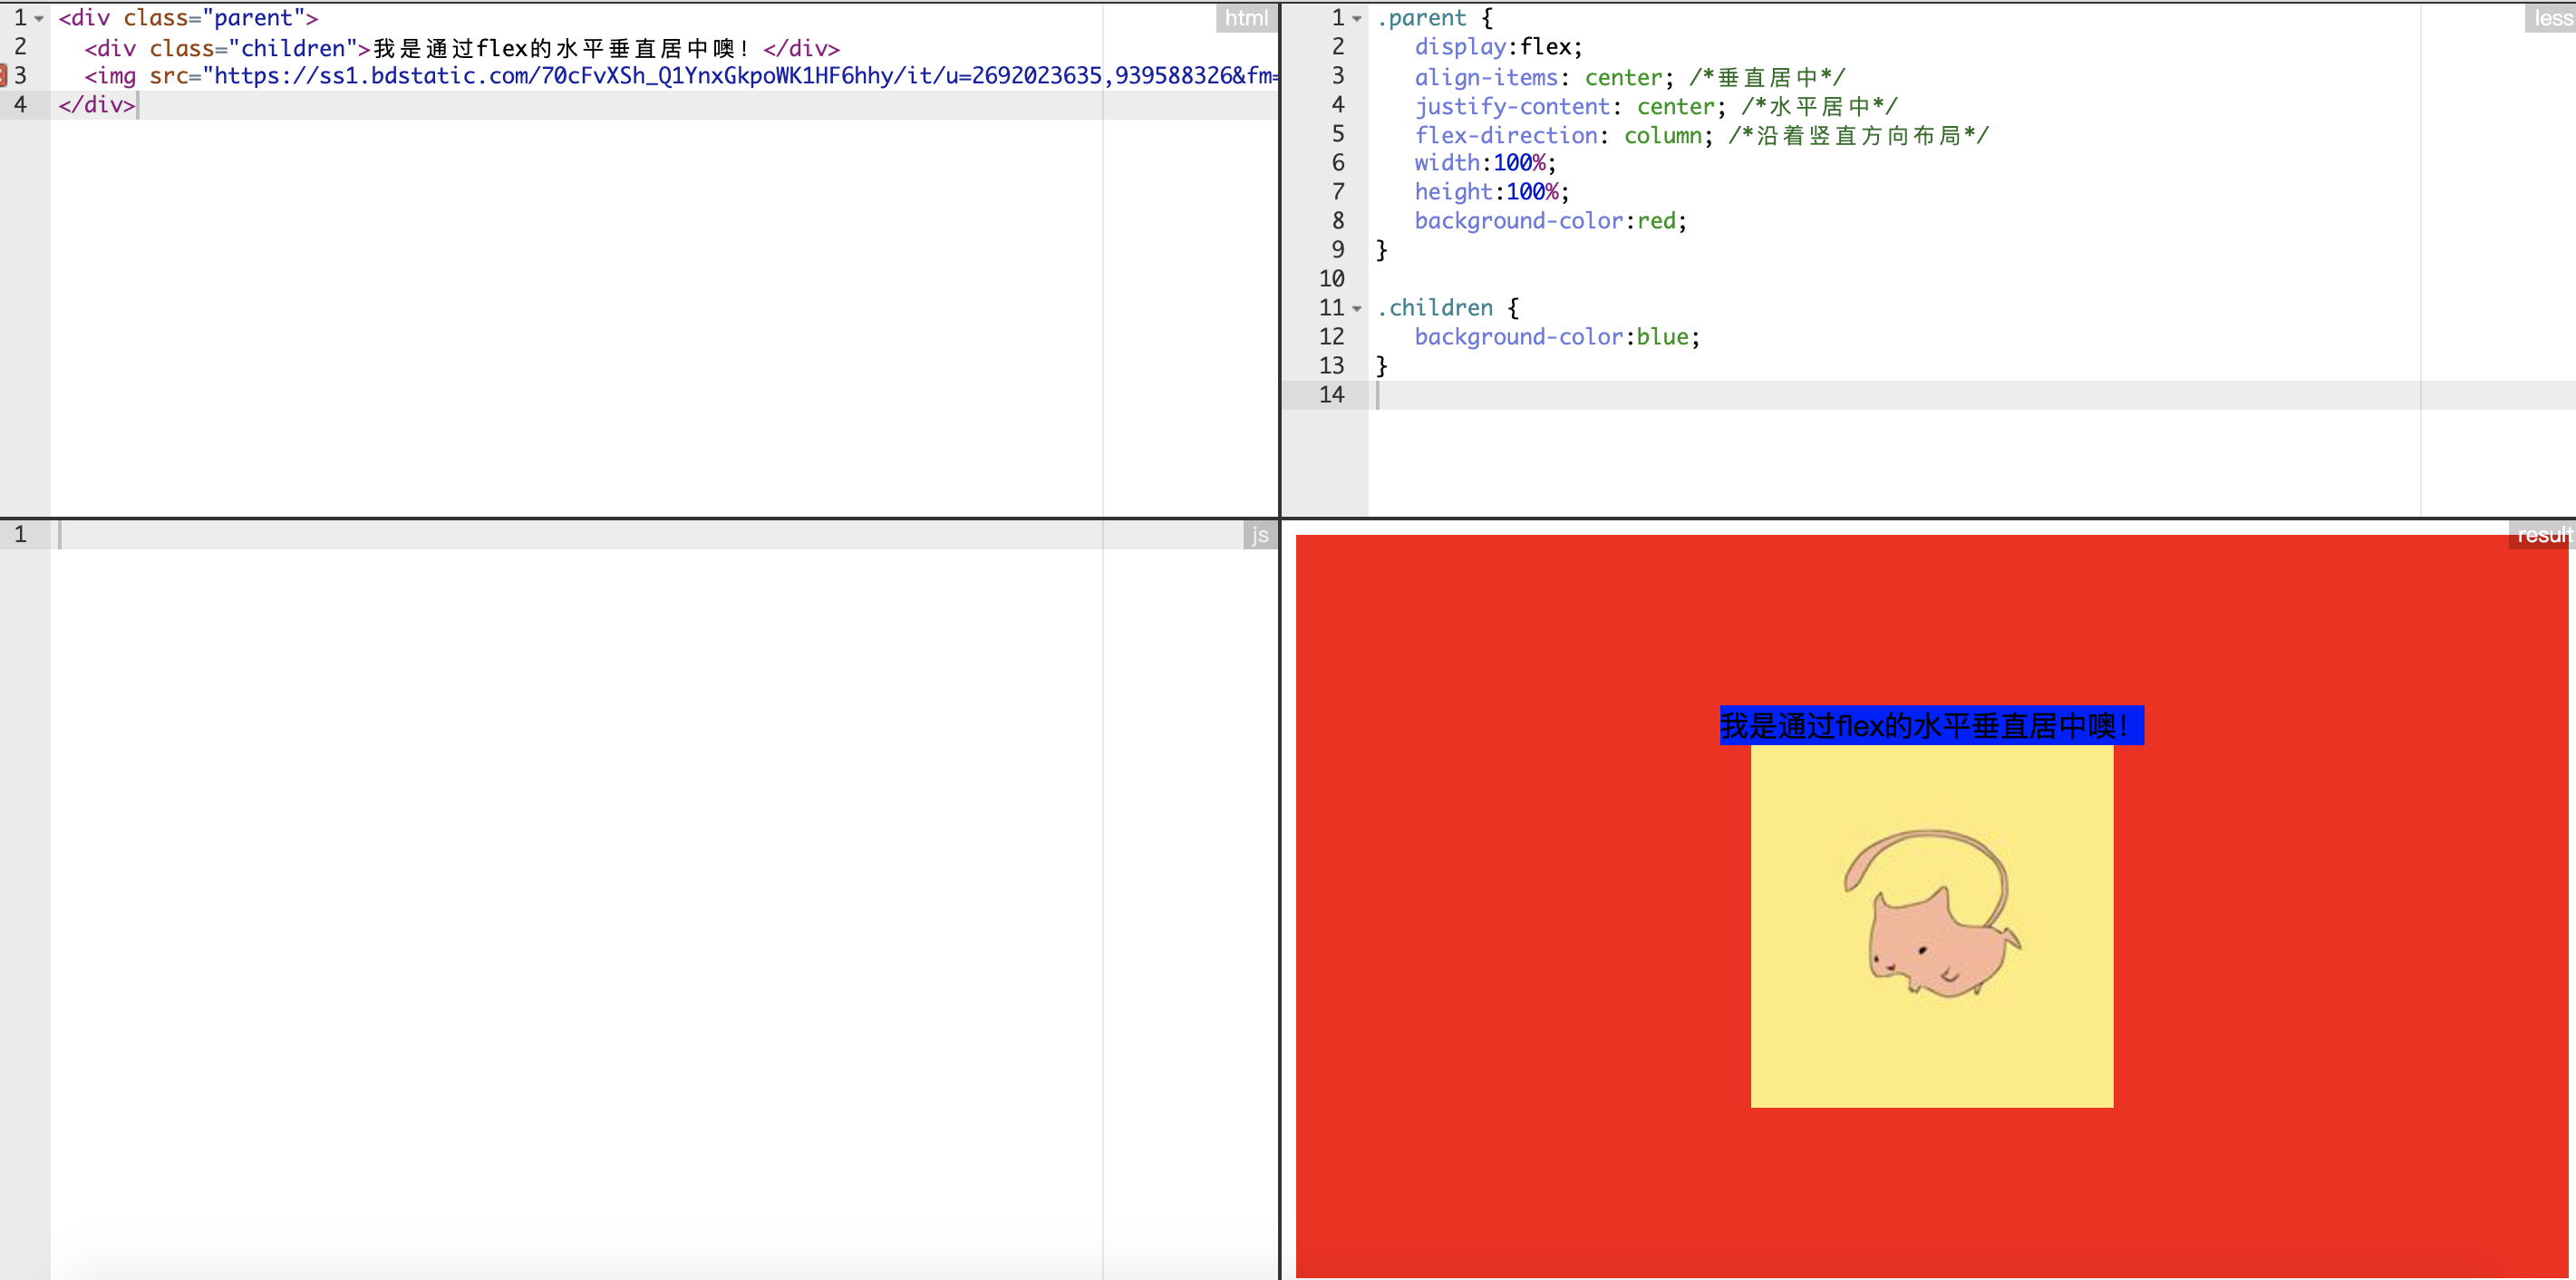Viewport: 2576px width, 1280px height.
Task: Click line number 14 in the CSS gutter
Action: pos(1331,395)
